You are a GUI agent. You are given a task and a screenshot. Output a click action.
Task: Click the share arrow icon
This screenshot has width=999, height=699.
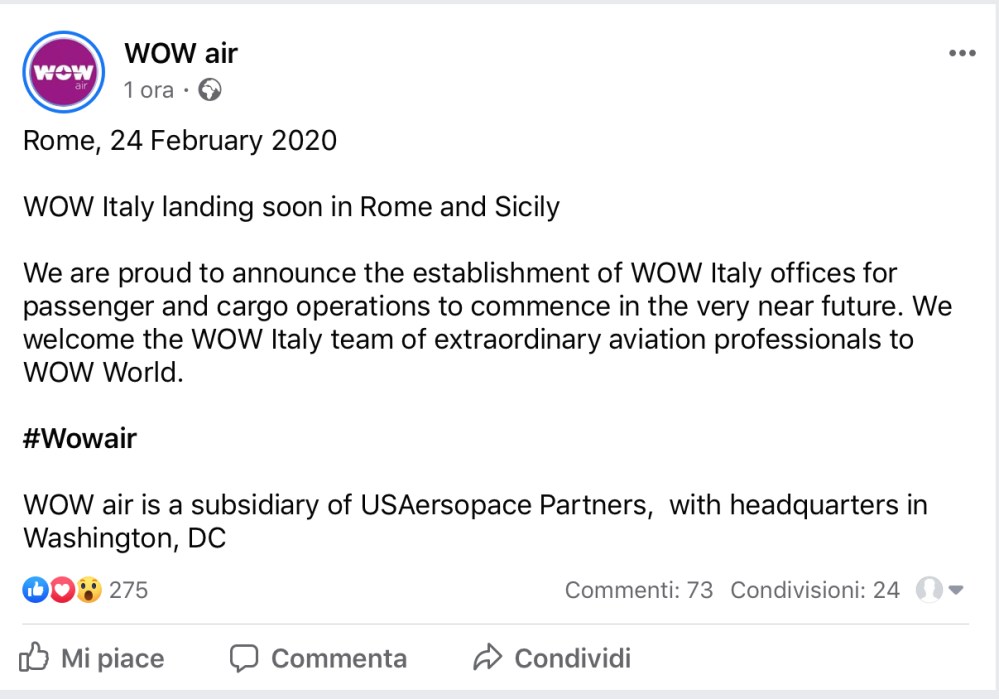pyautogui.click(x=487, y=658)
